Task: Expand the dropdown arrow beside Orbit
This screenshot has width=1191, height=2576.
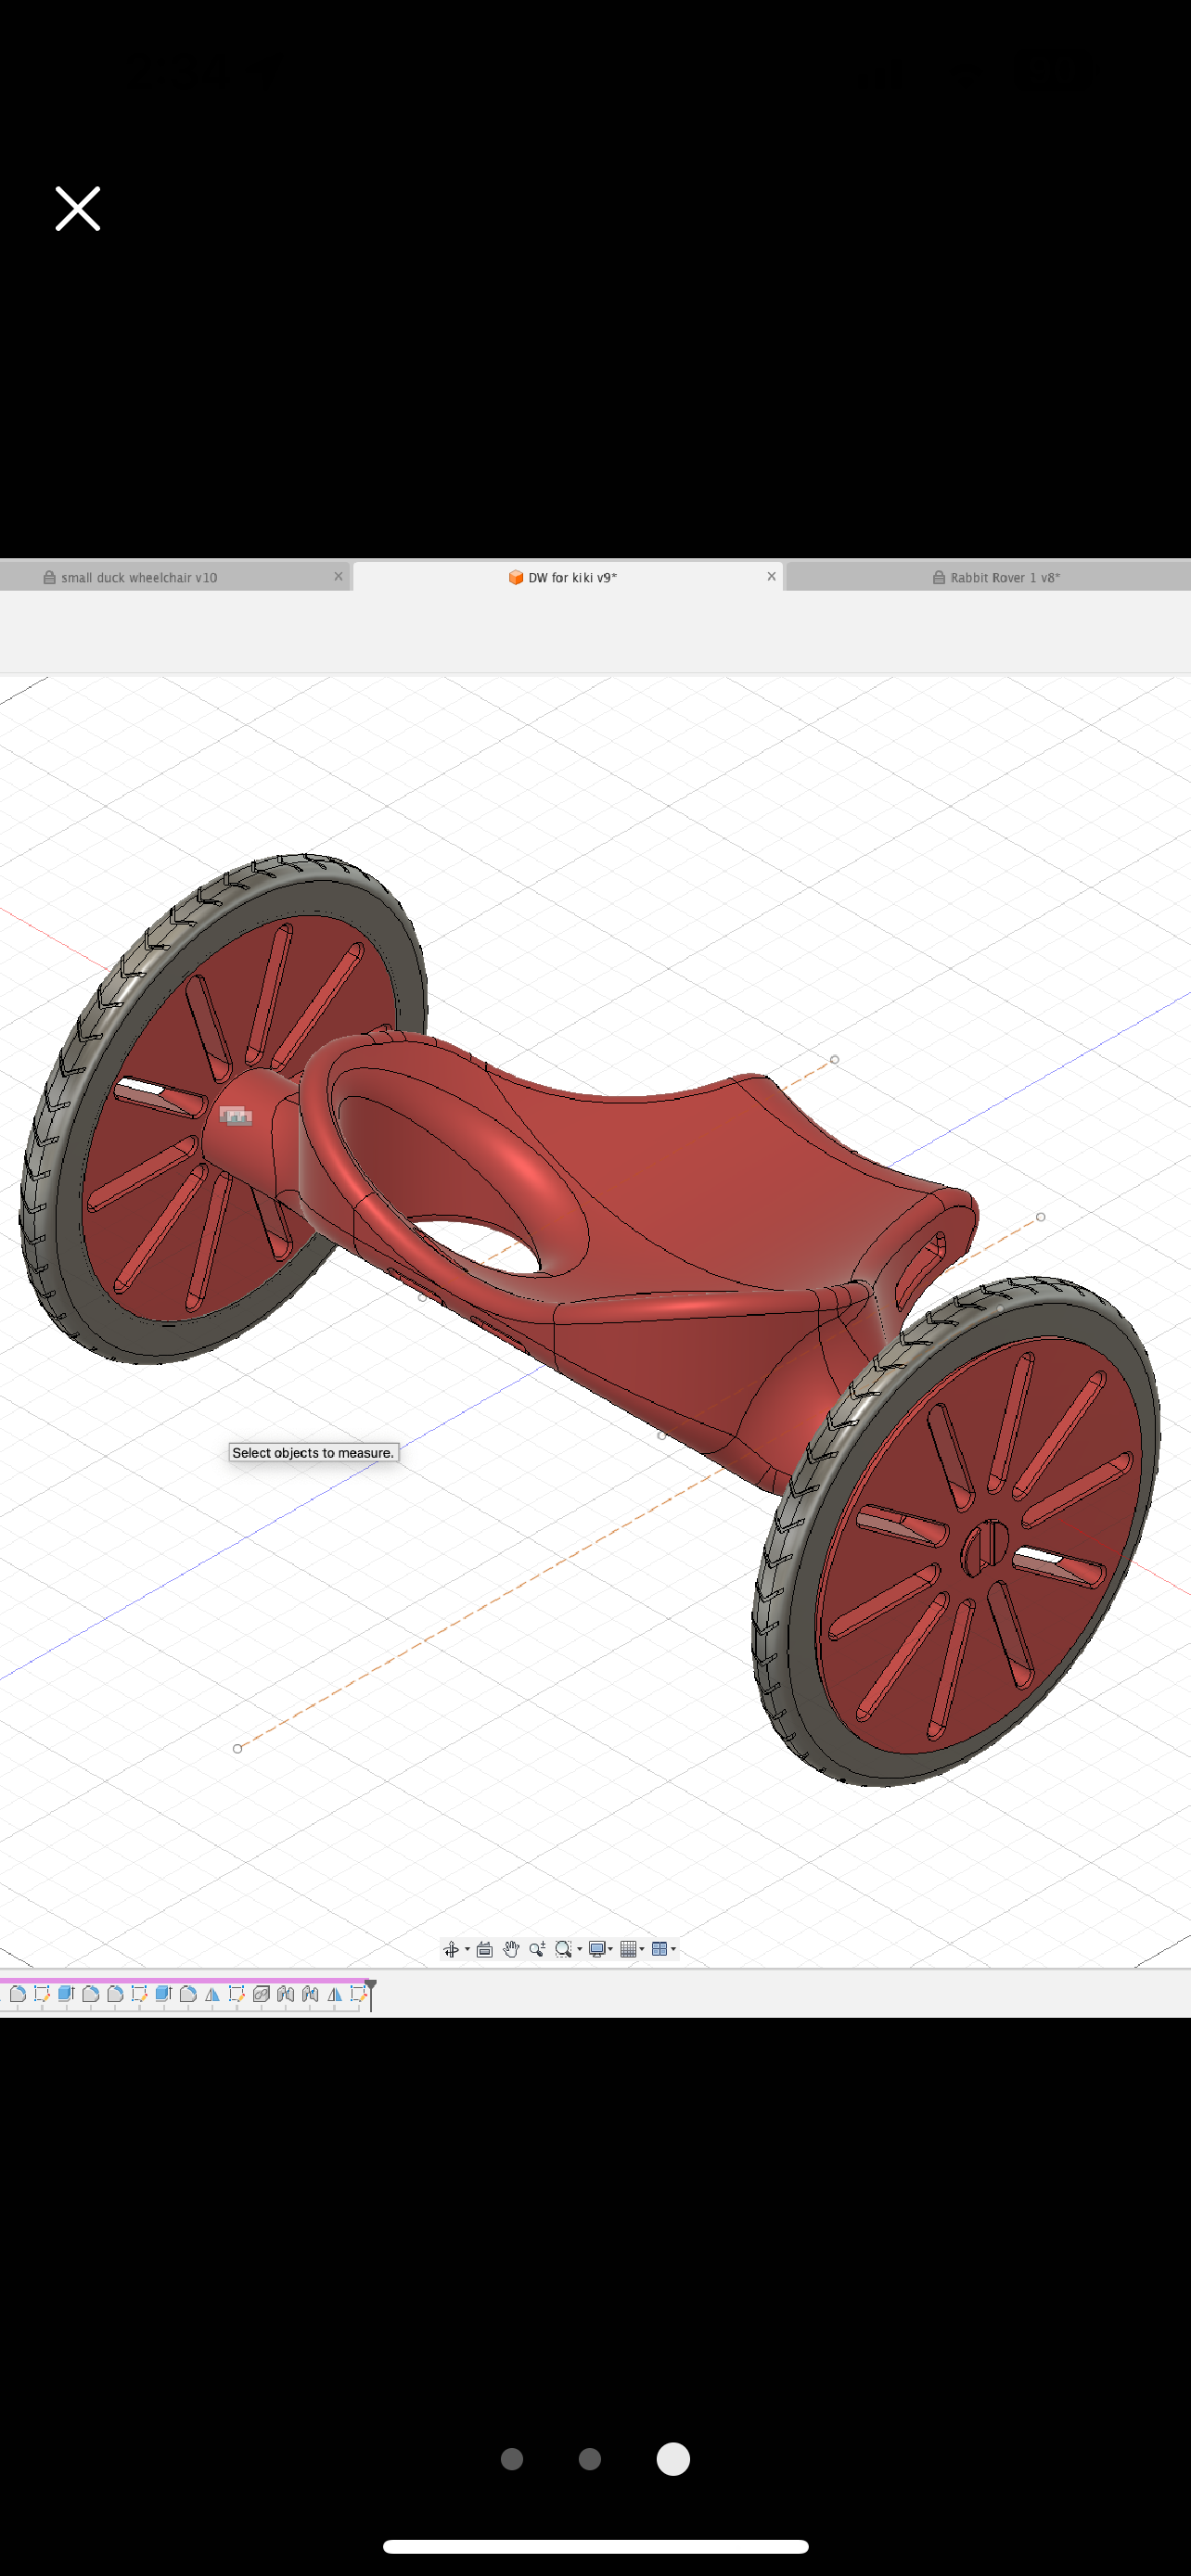Action: pyautogui.click(x=467, y=1949)
